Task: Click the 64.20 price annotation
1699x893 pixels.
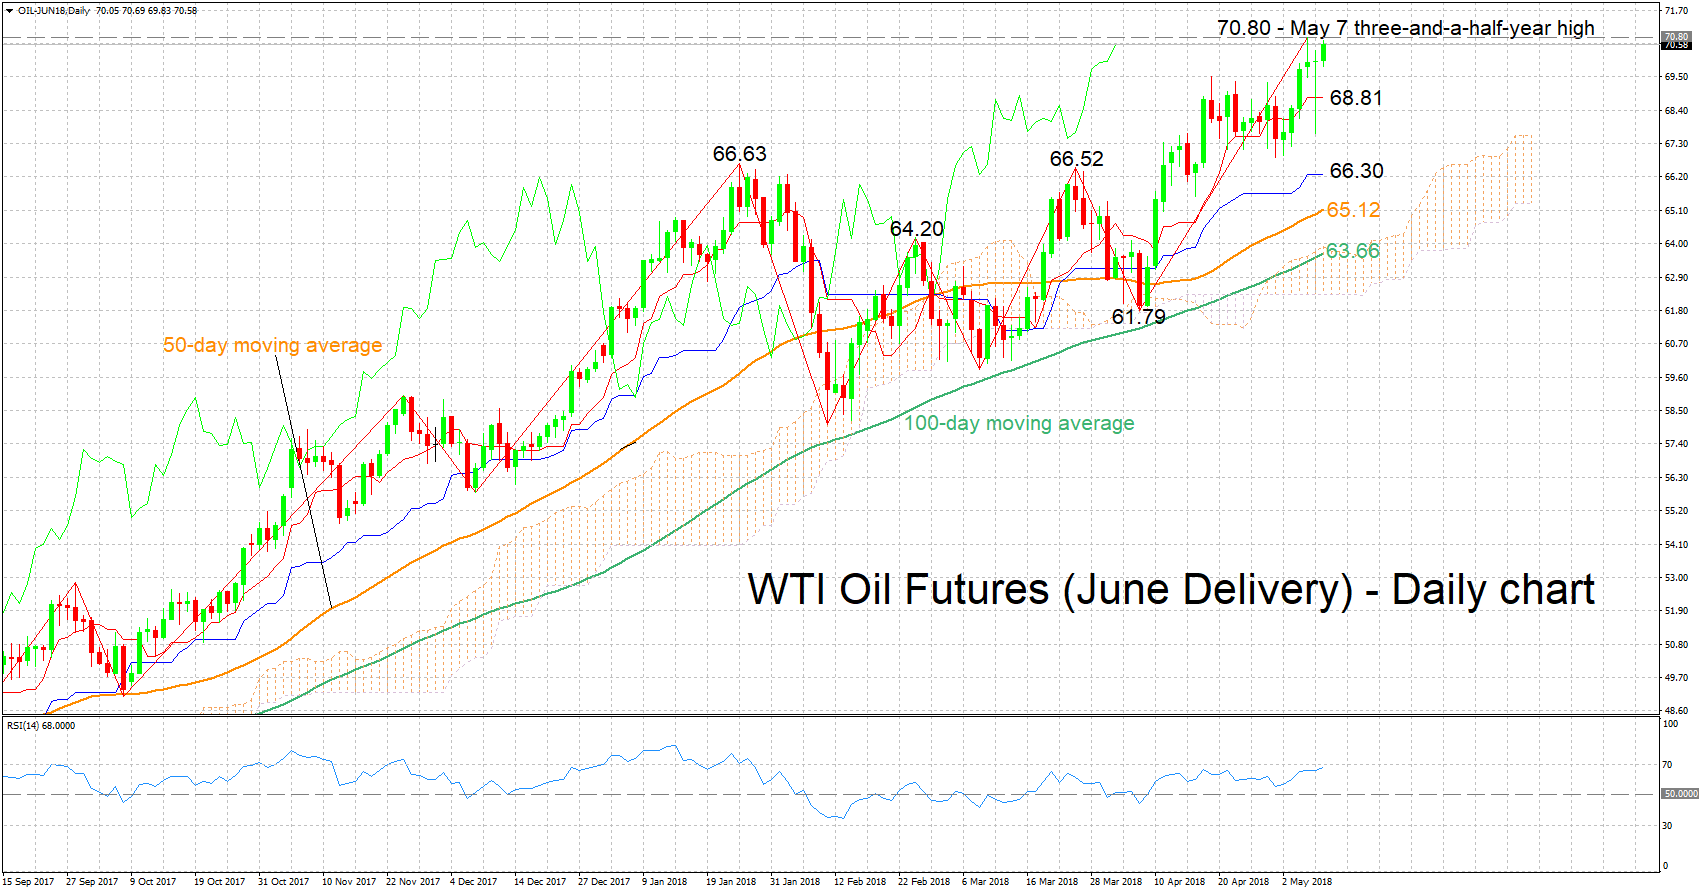Action: point(916,229)
